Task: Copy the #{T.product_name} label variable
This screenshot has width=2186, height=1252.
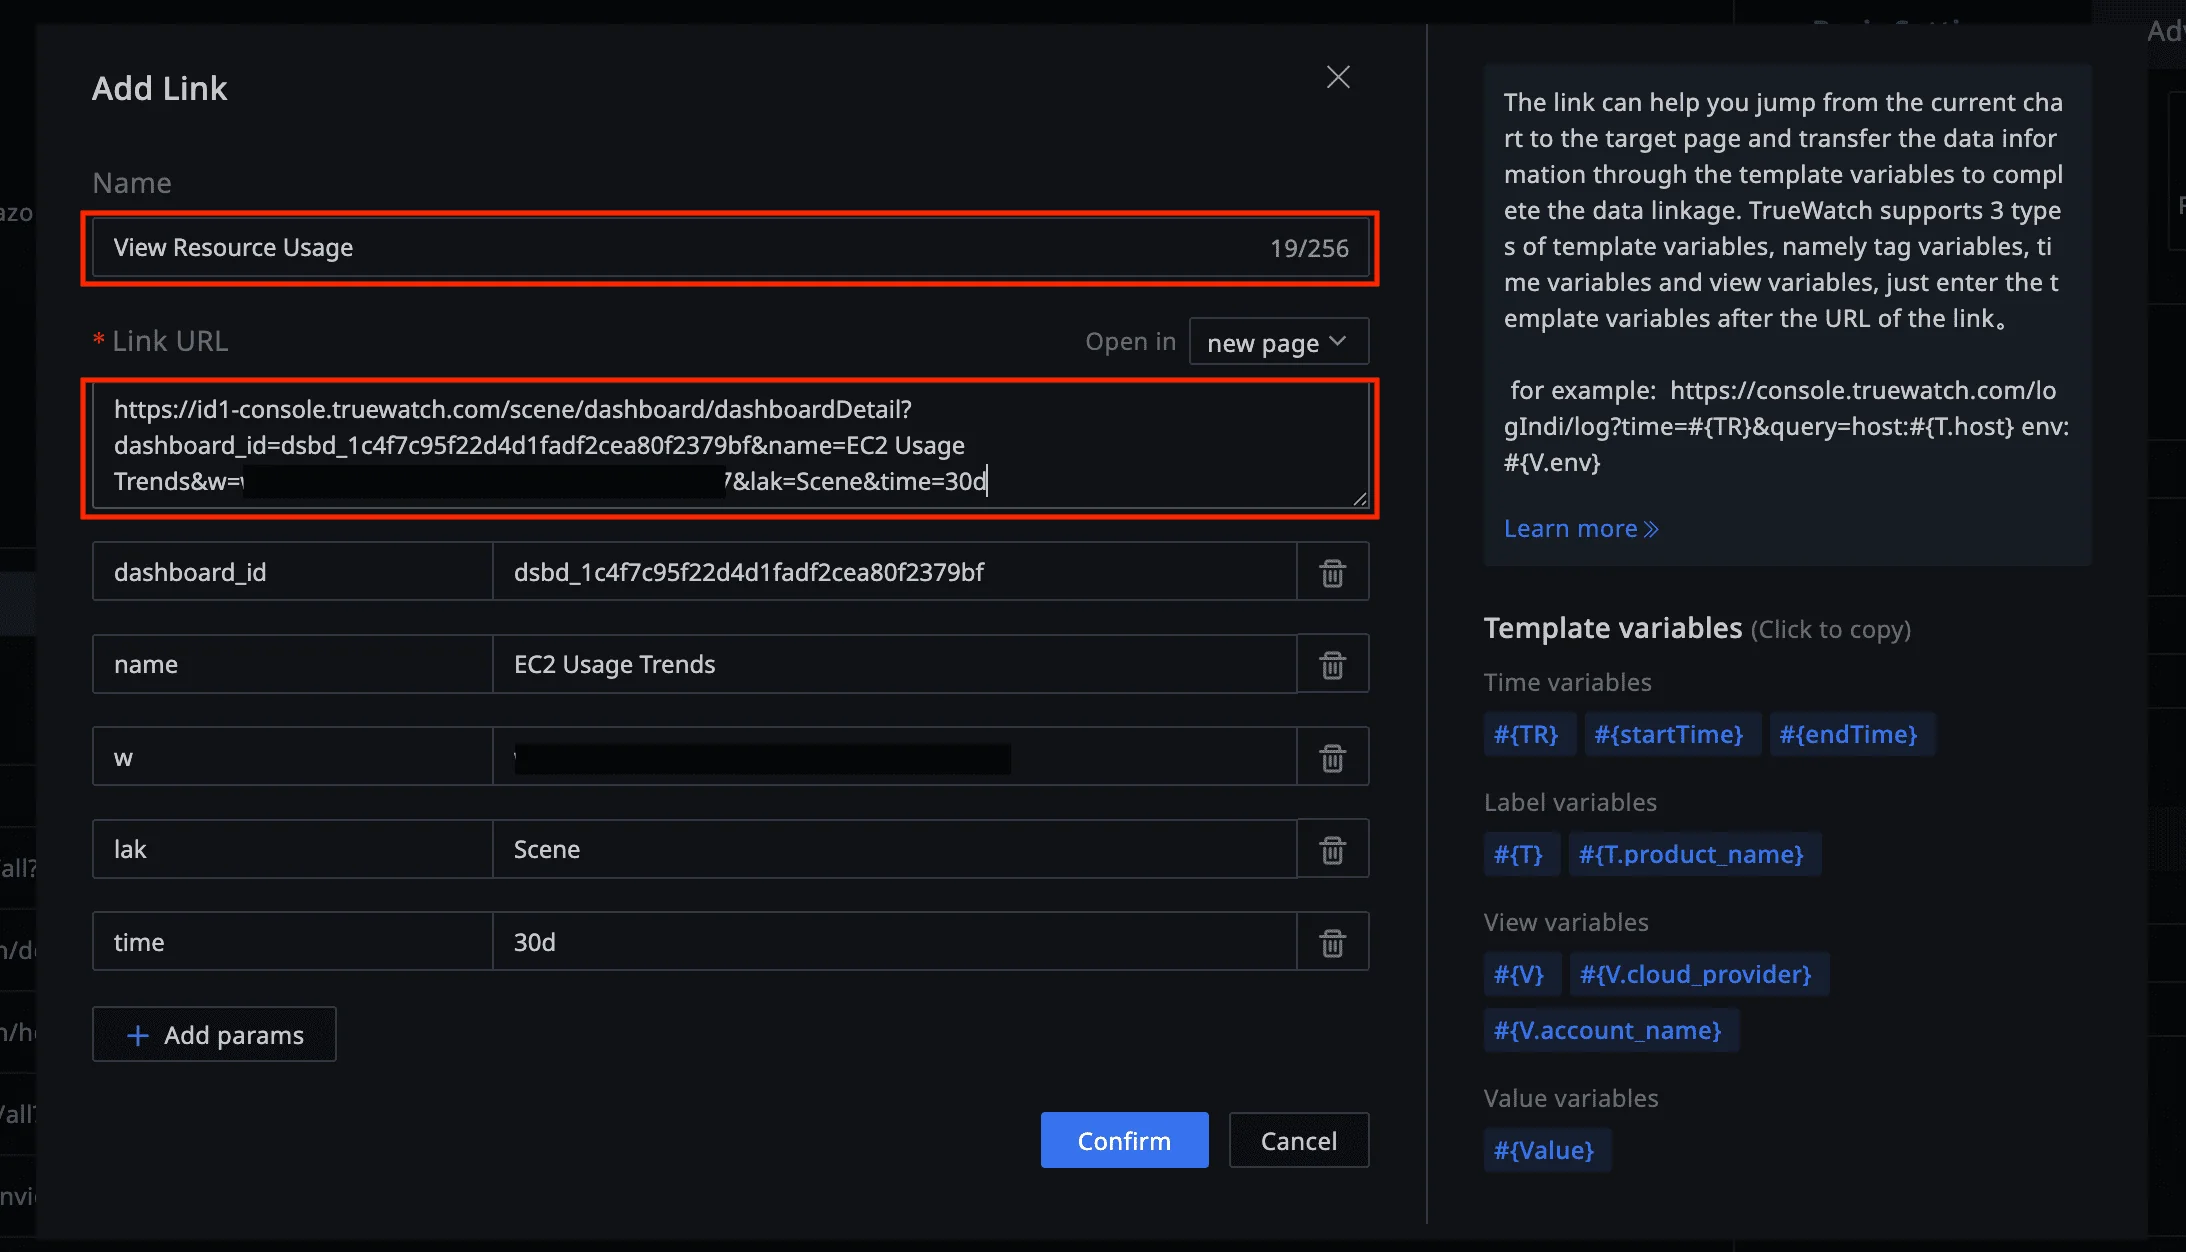Action: (x=1691, y=855)
